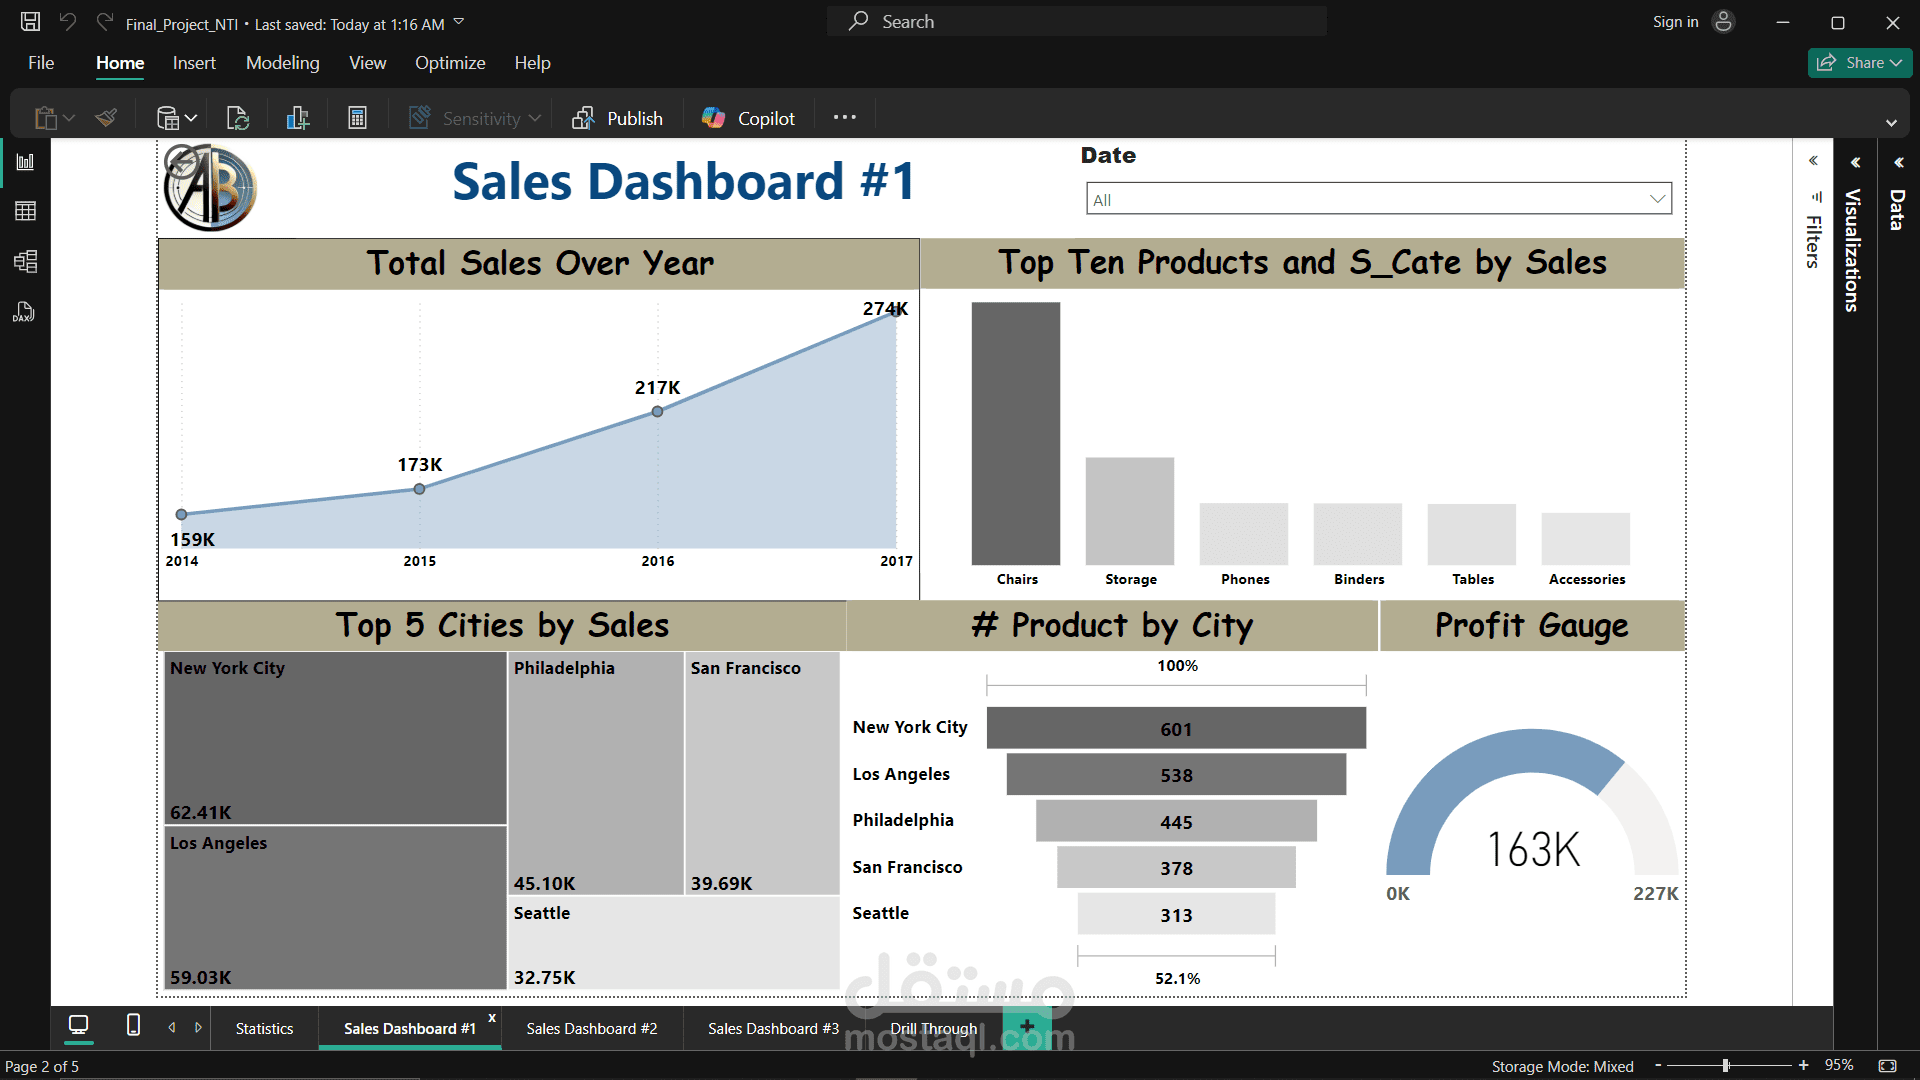This screenshot has height=1080, width=1920.
Task: Click the Save icon in the title bar
Action: pos(30,22)
